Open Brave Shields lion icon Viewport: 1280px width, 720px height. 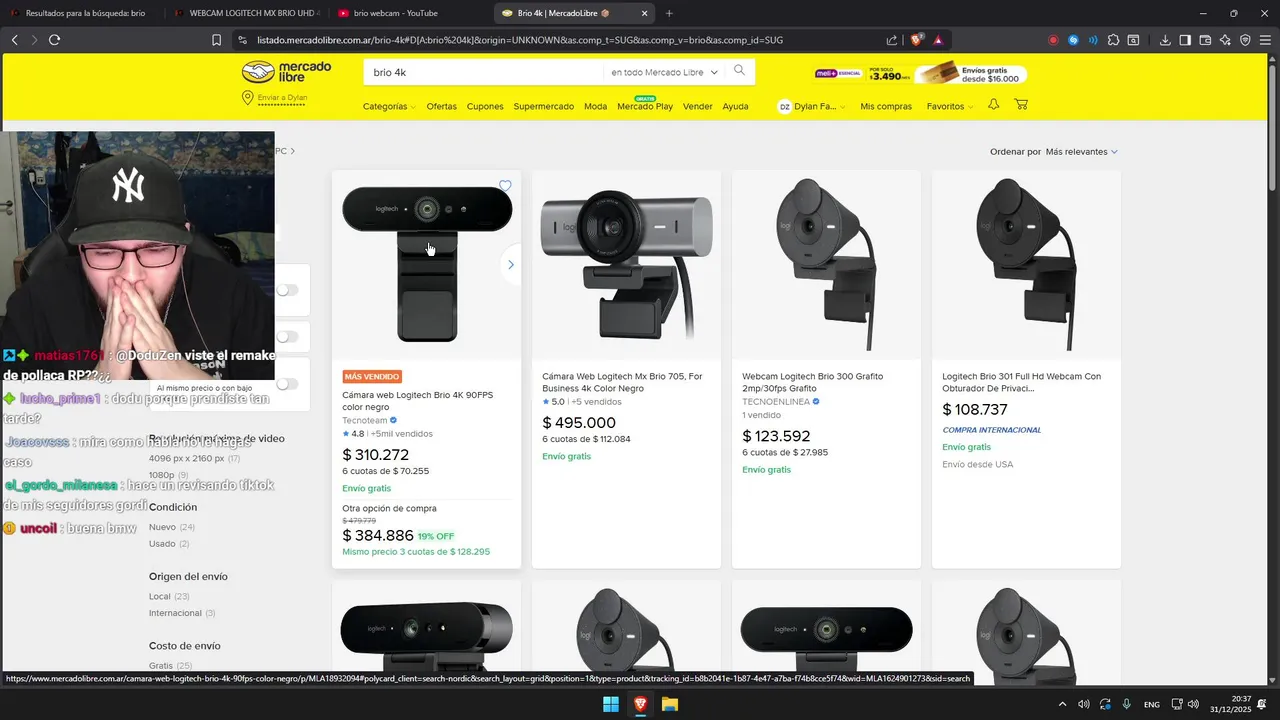916,40
